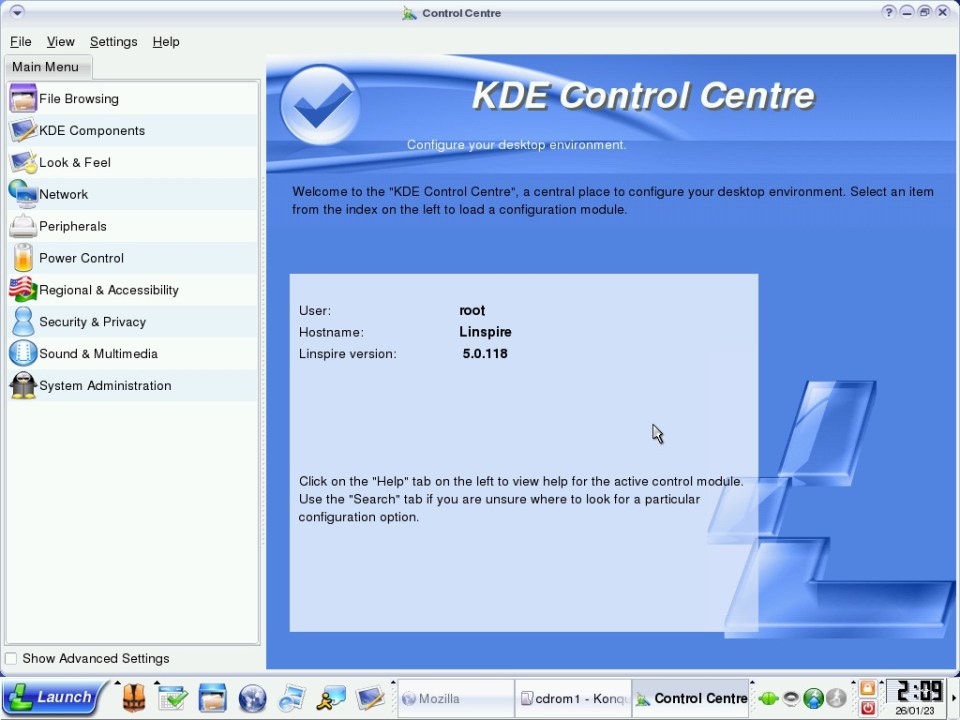Viewport: 960px width, 720px height.
Task: Select KDE Components in the sidebar
Action: [91, 131]
